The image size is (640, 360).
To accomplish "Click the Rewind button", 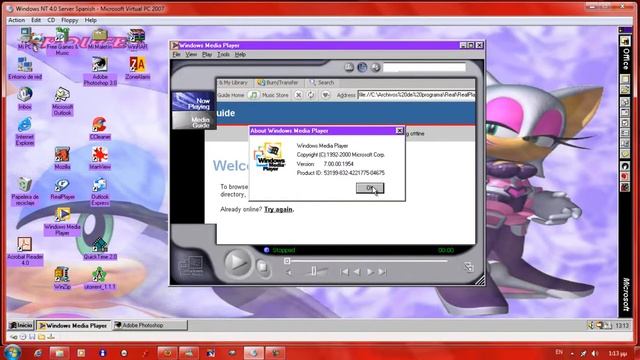I will [357, 272].
